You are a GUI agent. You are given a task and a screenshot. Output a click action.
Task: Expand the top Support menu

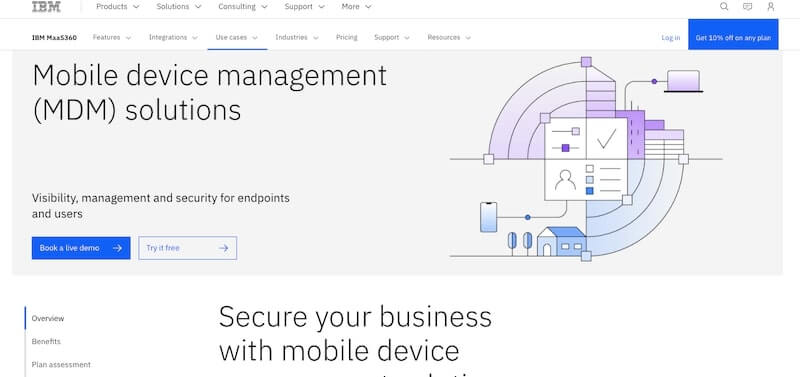[x=305, y=7]
